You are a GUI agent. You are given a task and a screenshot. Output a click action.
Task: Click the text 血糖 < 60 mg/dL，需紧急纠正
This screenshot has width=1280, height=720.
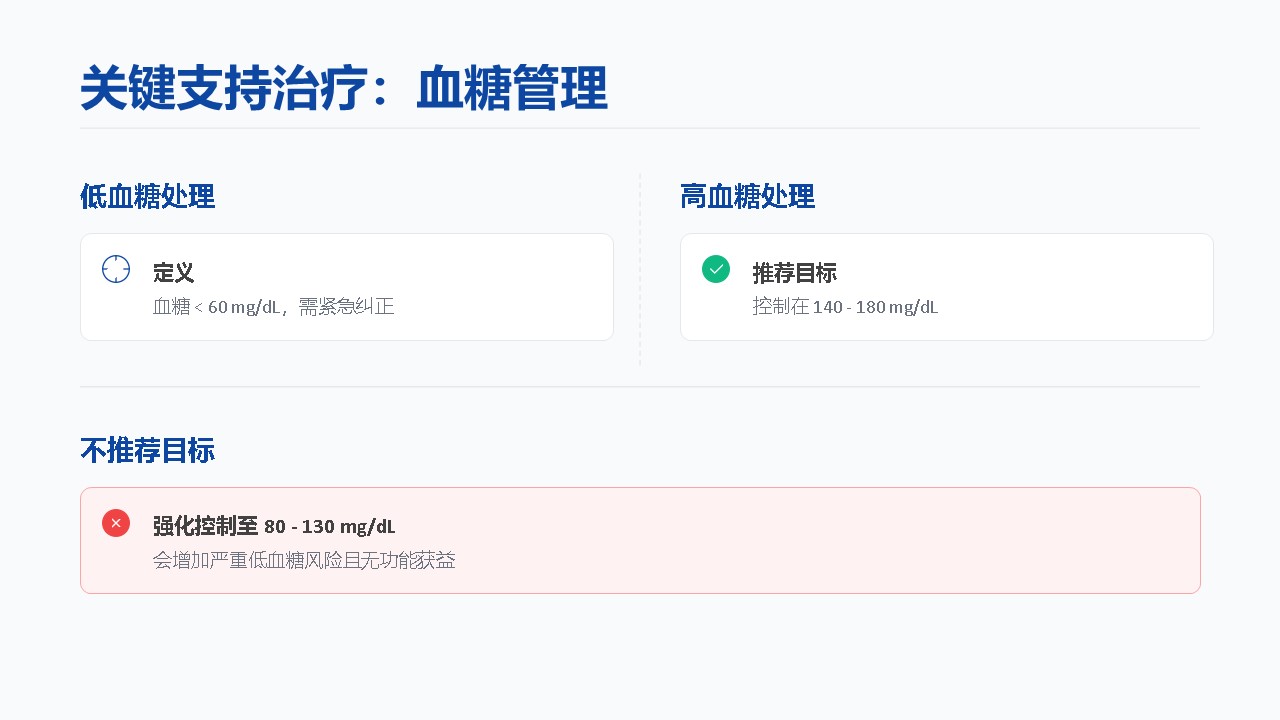tap(273, 307)
